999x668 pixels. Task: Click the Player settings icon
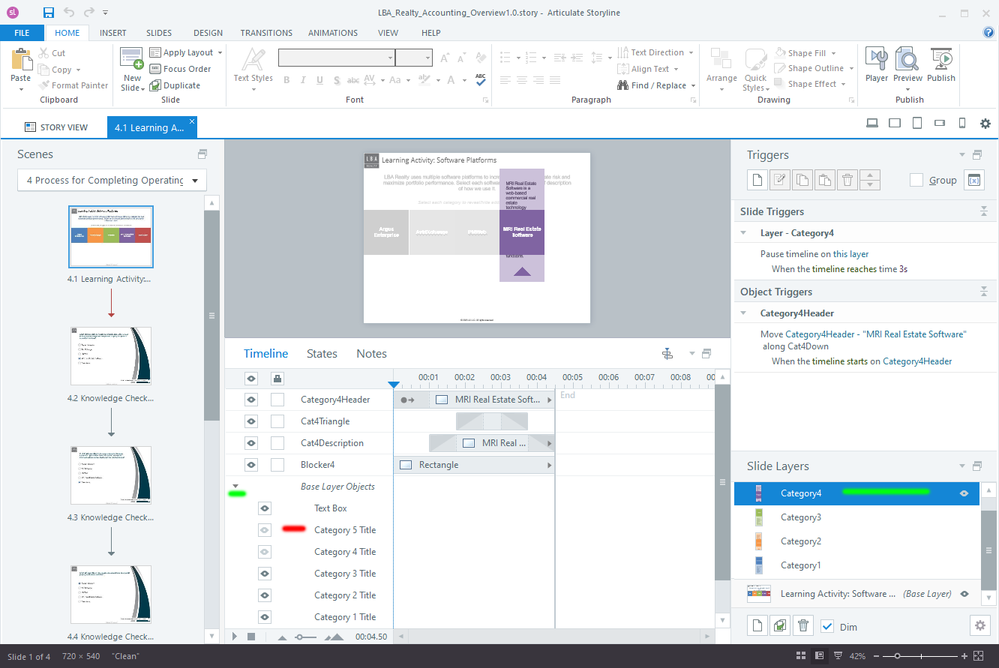coord(876,64)
